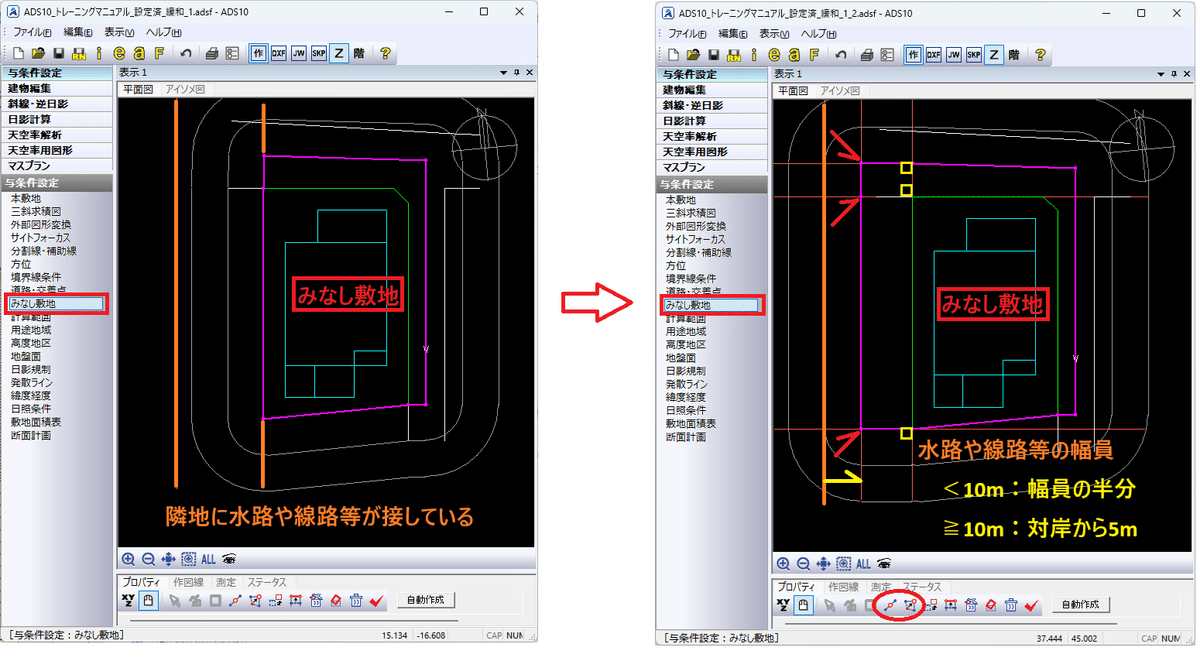This screenshot has width=1200, height=650.
Task: Click Undo arrow in 緩和_1_2.adsf window
Action: tap(841, 54)
